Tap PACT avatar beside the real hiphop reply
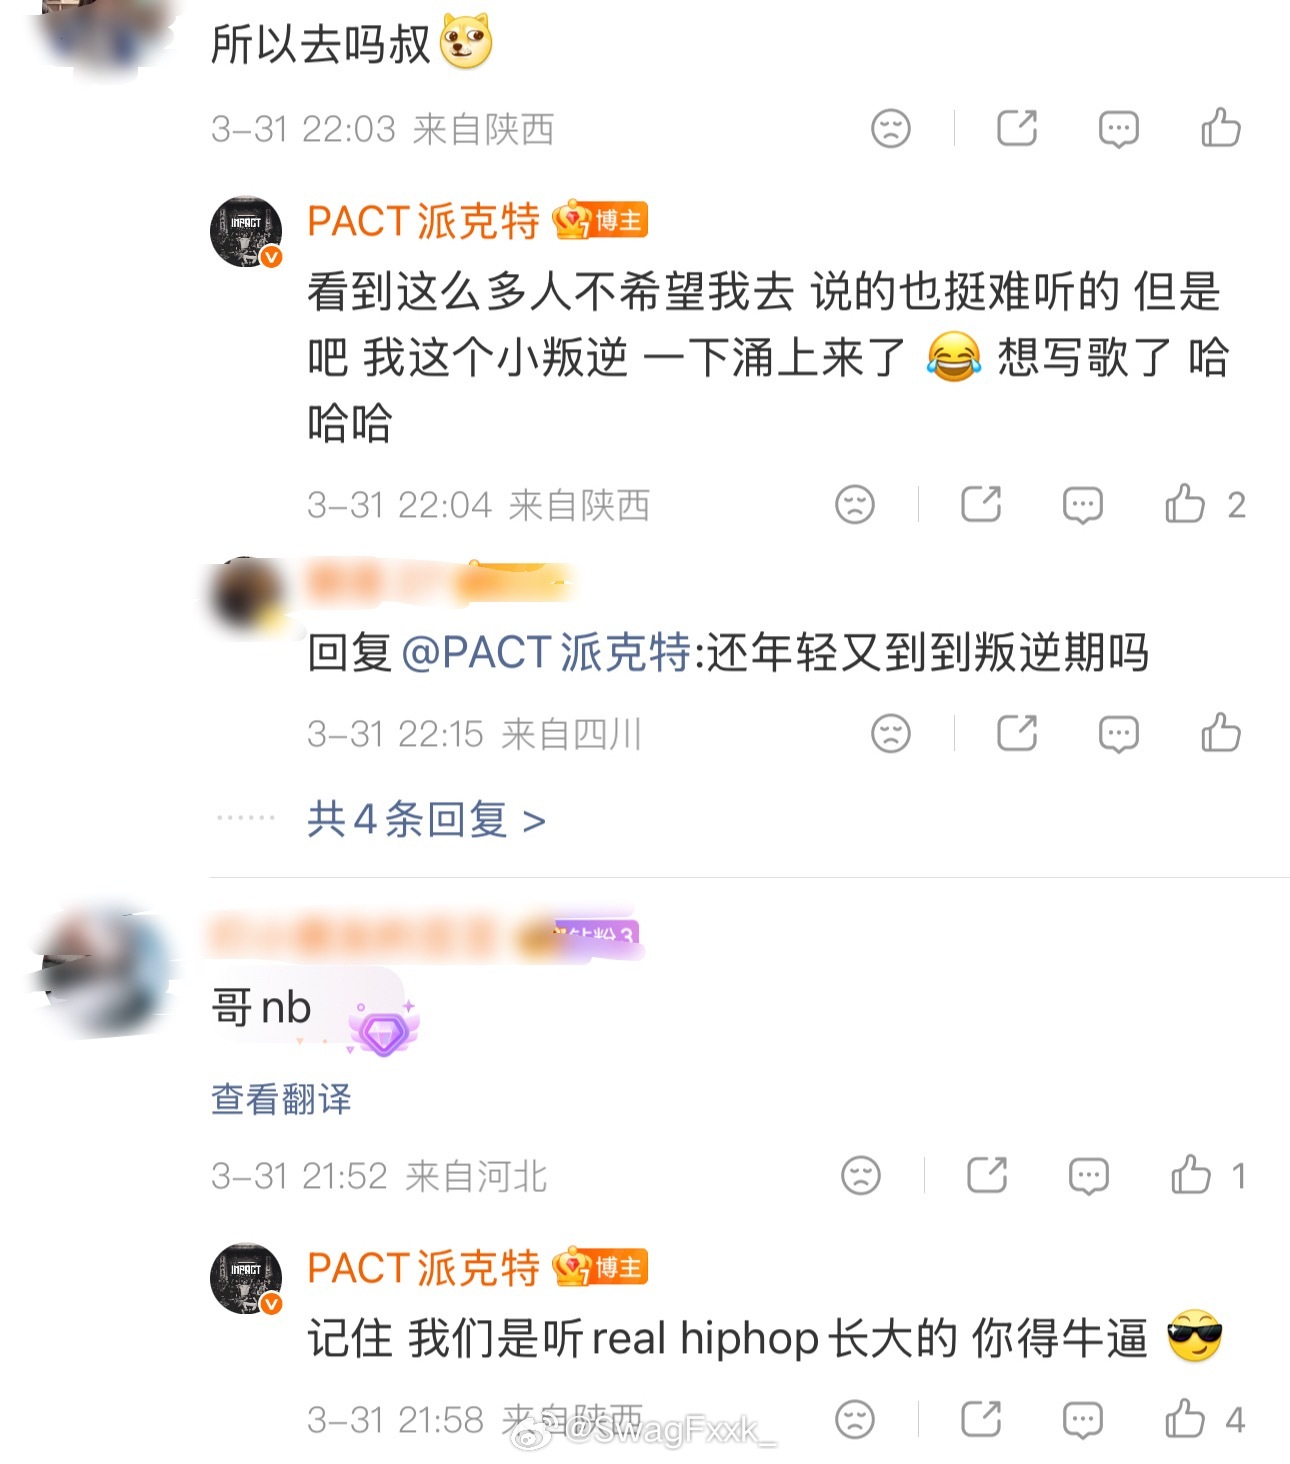This screenshot has height=1464, width=1290. tap(246, 1278)
